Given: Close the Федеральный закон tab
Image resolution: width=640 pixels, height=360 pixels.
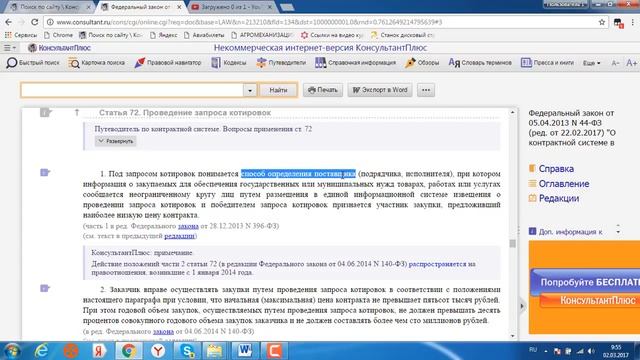Looking at the screenshot, I should [179, 7].
